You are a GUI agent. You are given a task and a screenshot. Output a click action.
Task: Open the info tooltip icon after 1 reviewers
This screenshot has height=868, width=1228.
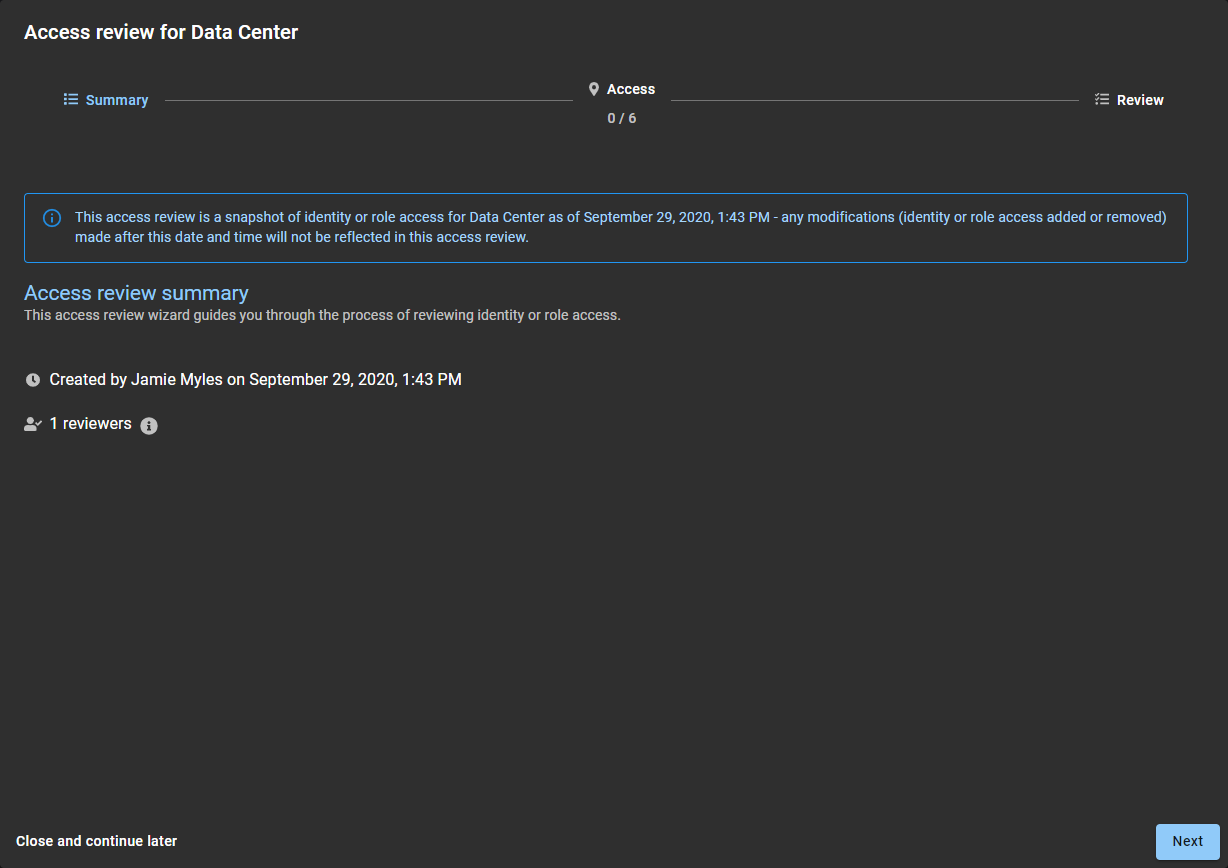pyautogui.click(x=149, y=426)
